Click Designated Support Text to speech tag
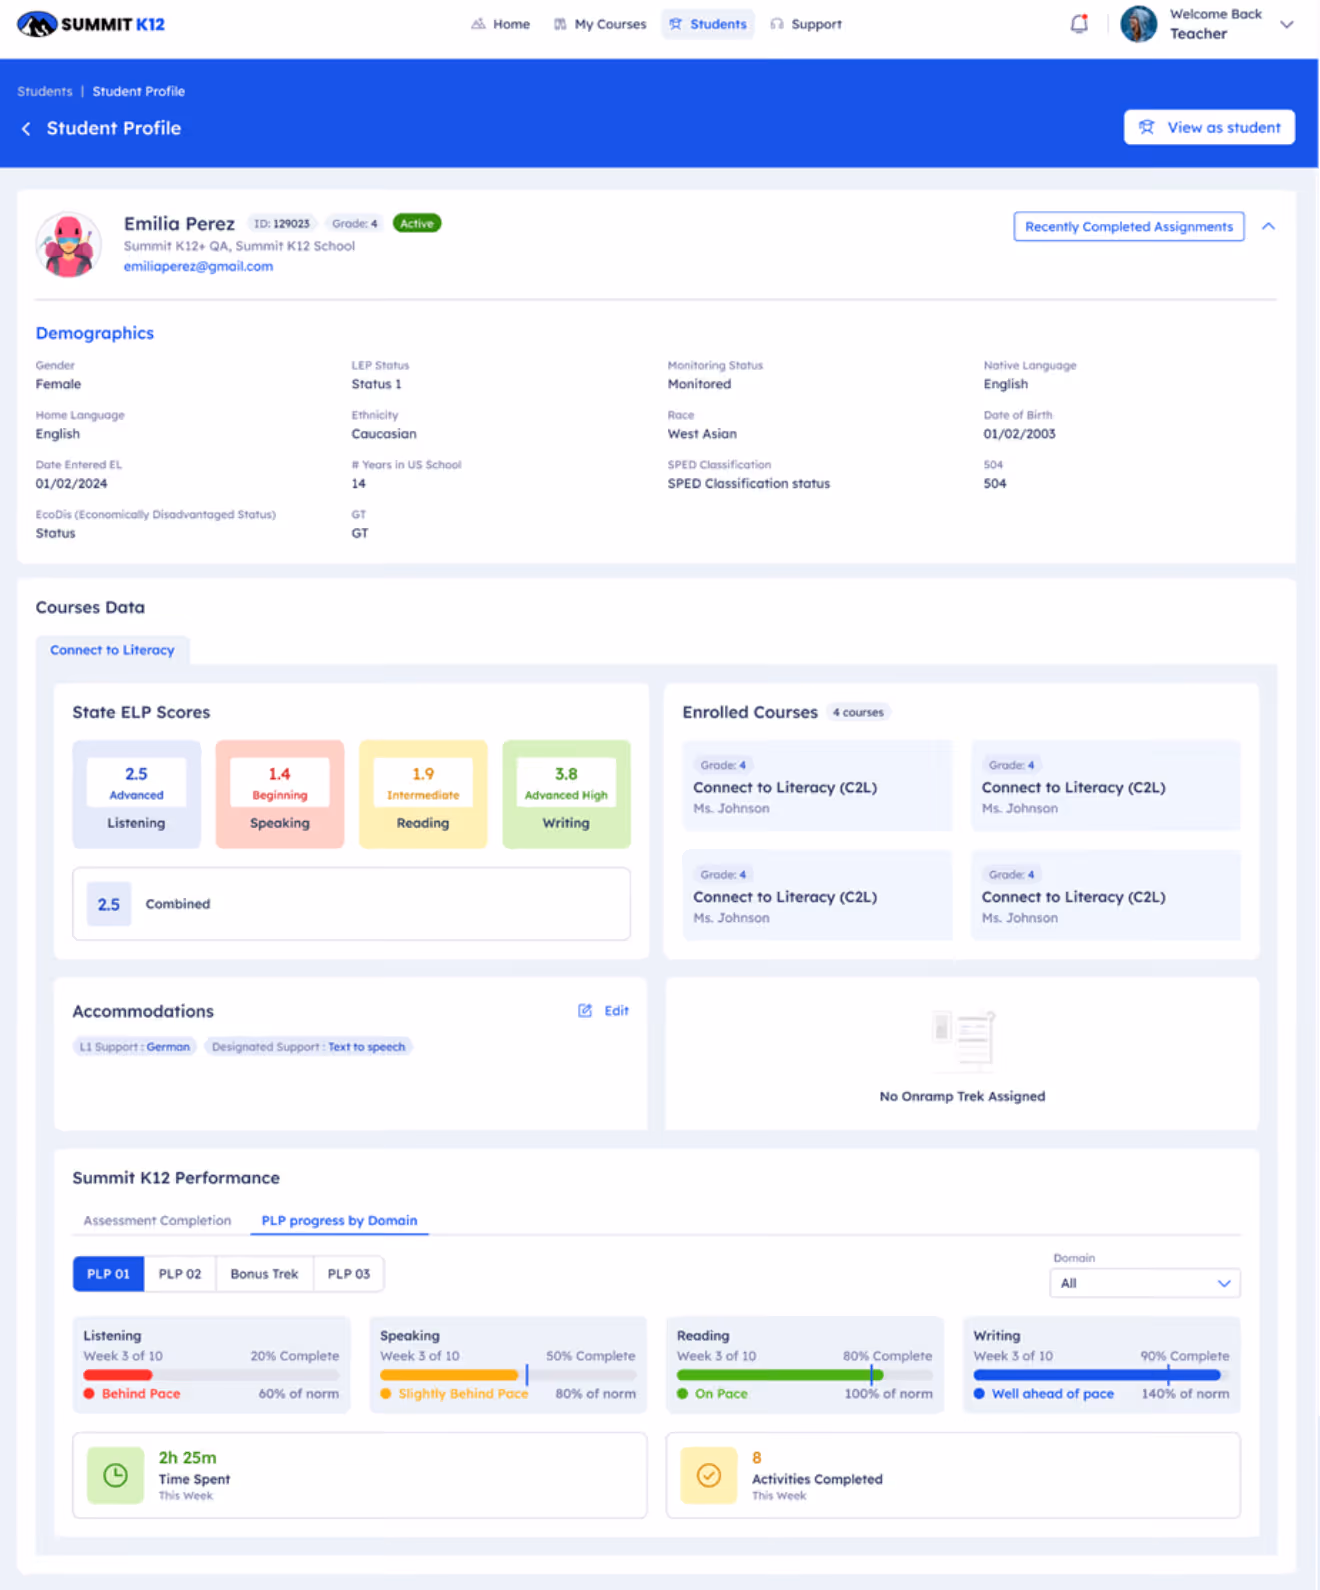 pos(308,1047)
